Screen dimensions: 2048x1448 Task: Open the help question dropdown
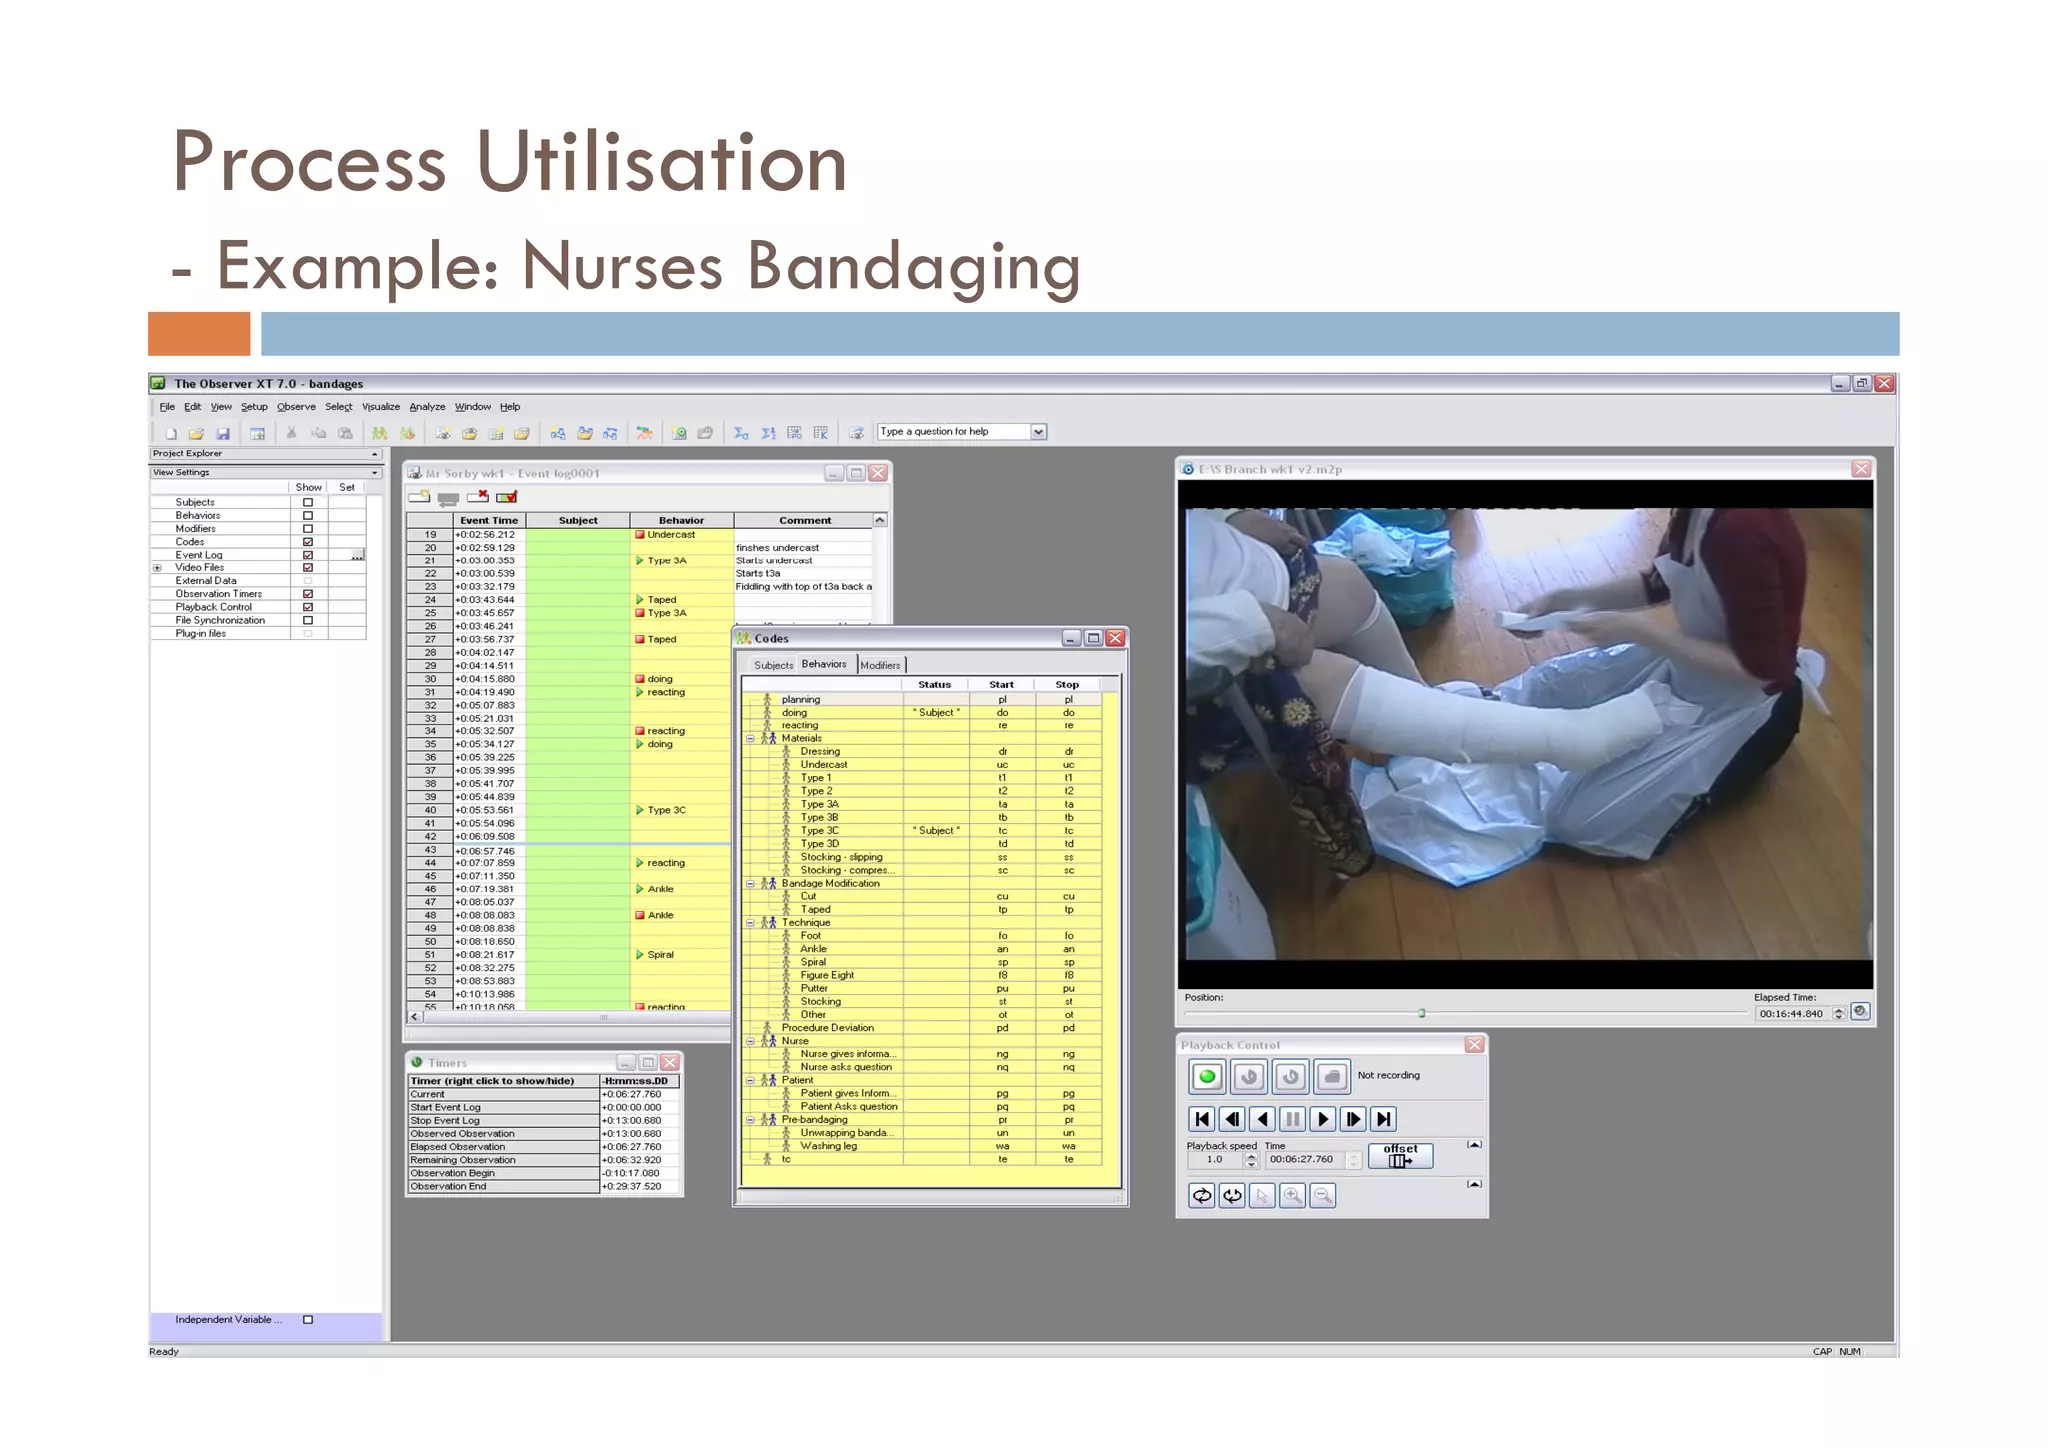point(1039,432)
